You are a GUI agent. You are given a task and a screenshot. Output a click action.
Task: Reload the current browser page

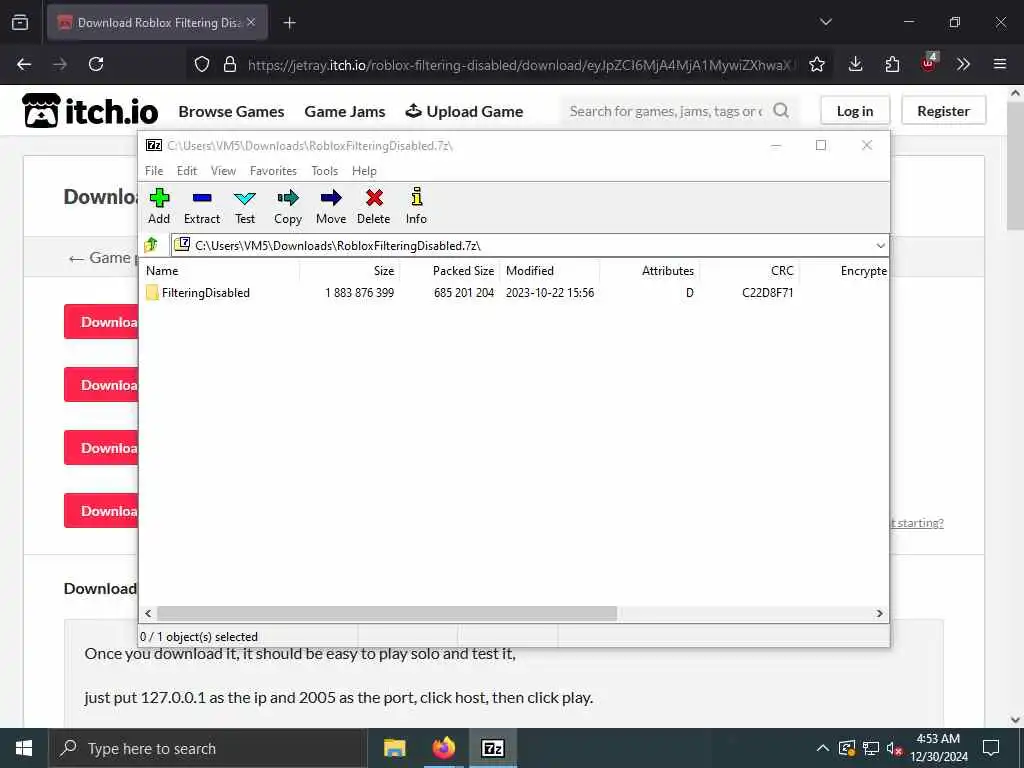96,64
